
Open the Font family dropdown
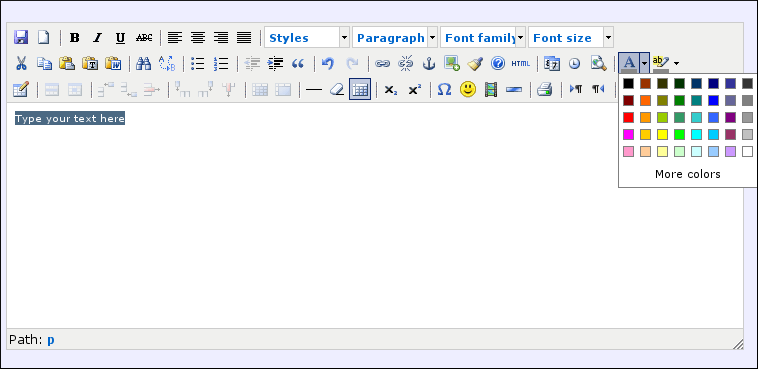482,37
